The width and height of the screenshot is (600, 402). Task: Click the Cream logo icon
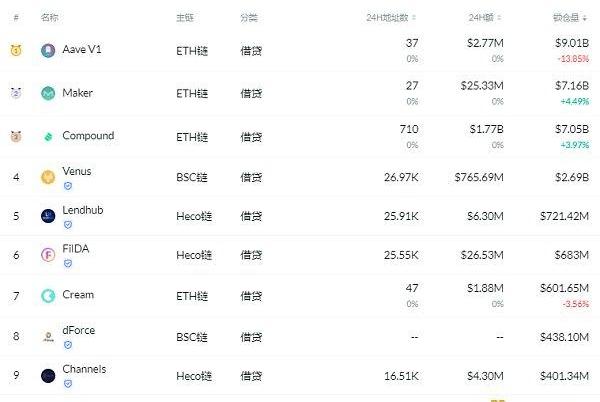(48, 296)
